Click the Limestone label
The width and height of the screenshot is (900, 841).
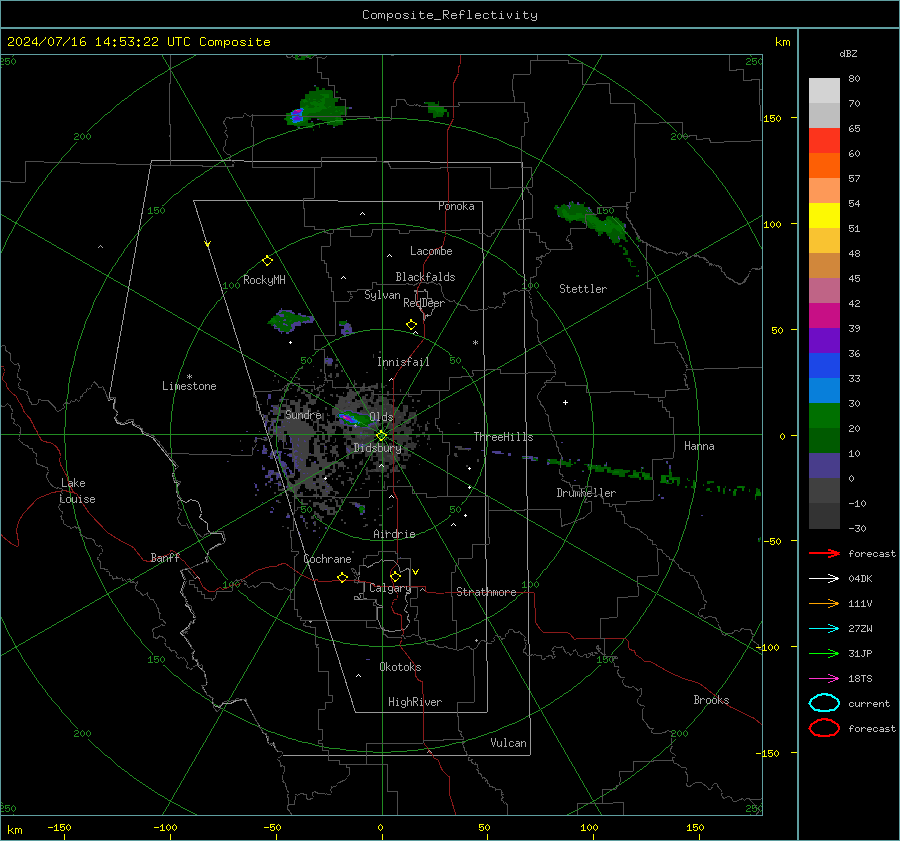tap(189, 386)
